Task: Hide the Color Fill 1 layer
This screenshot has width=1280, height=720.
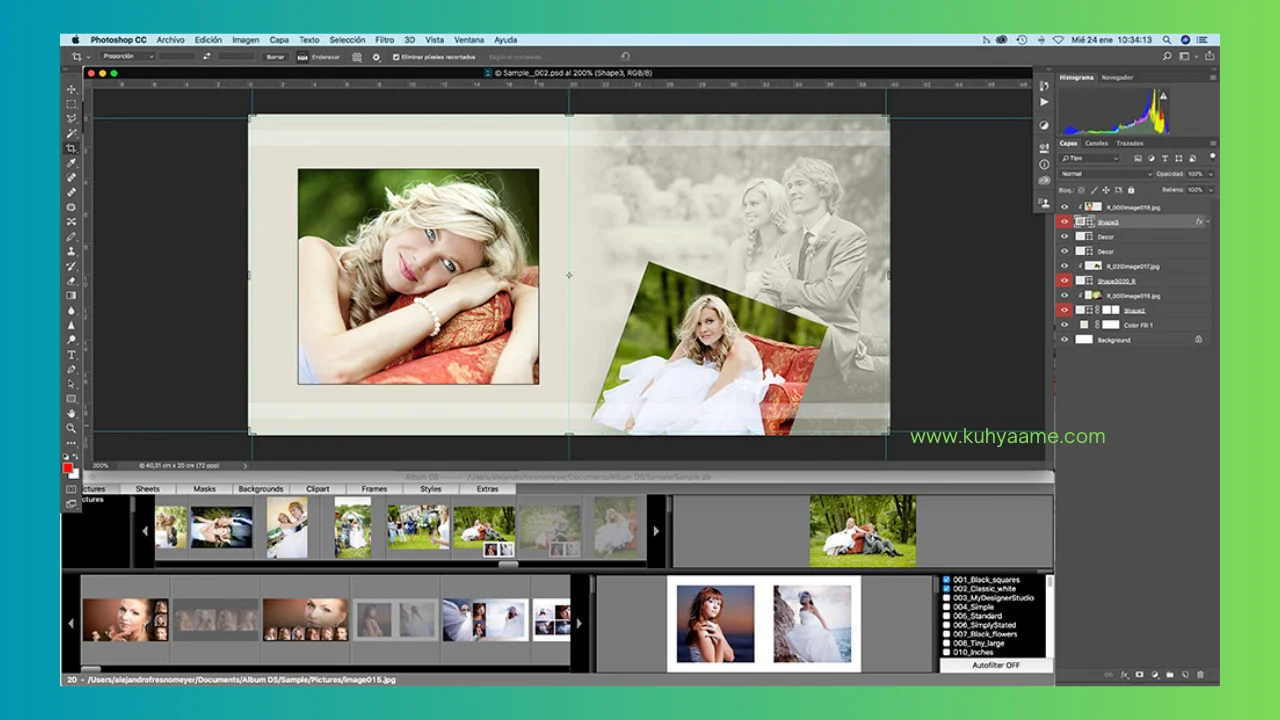Action: click(x=1064, y=325)
